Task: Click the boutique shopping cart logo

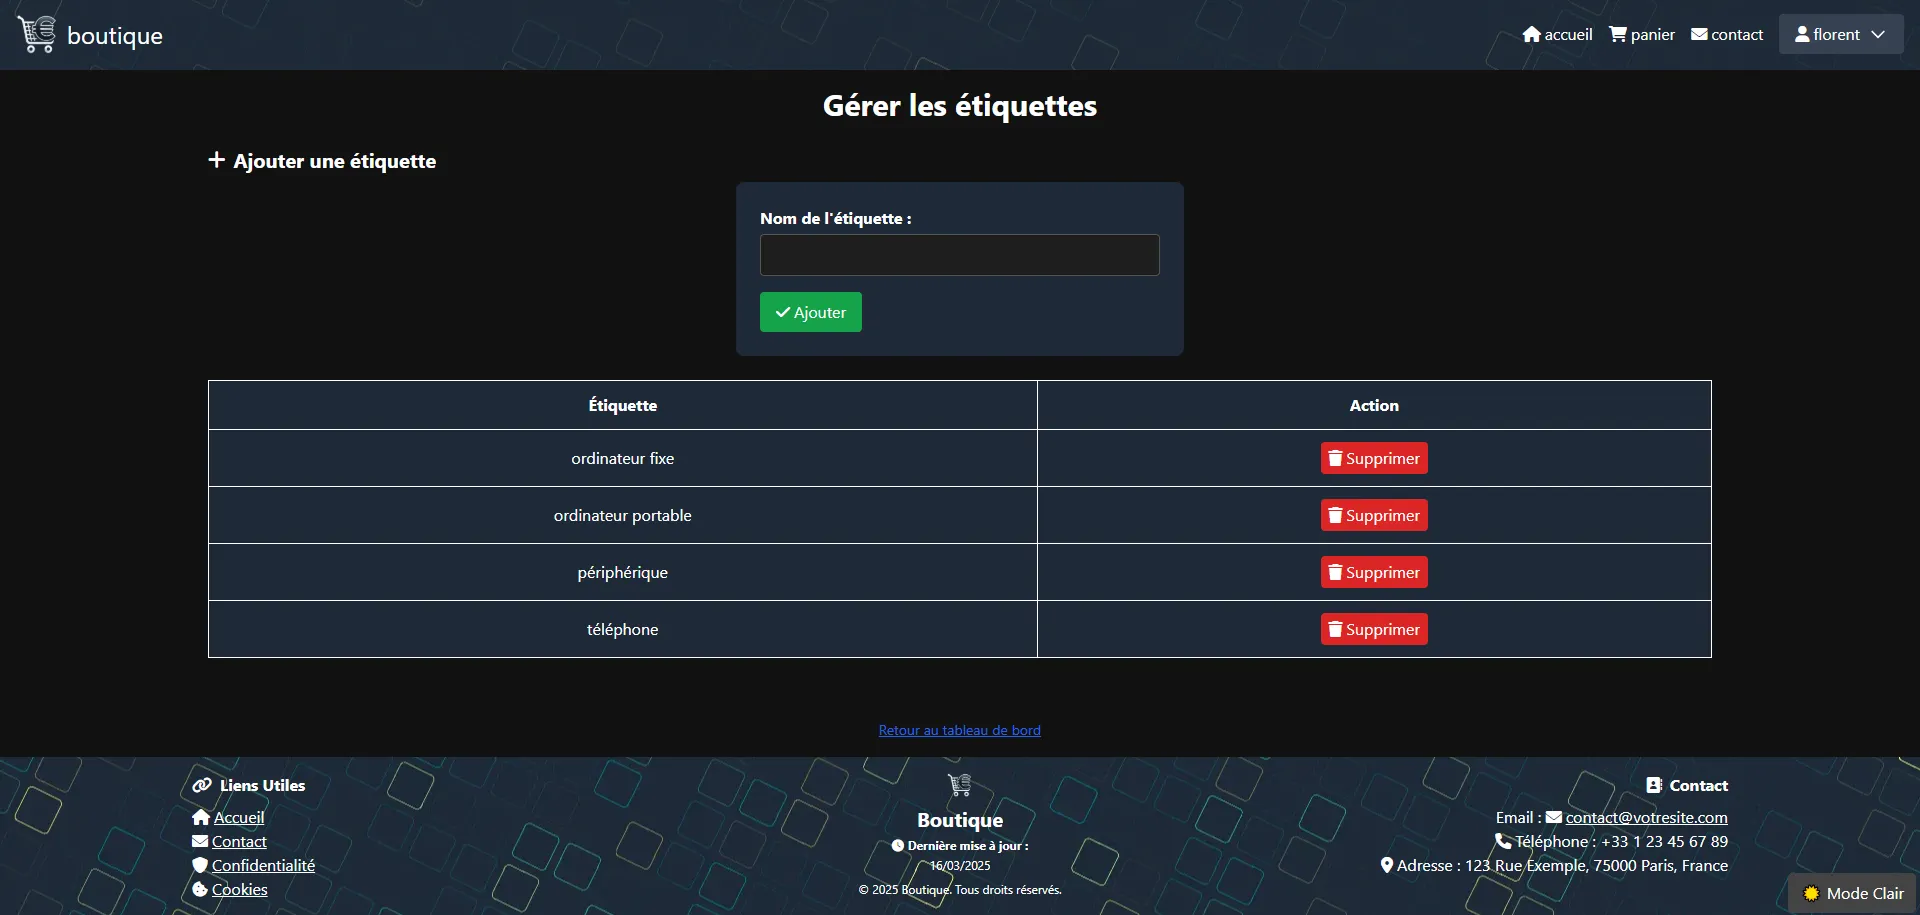Action: click(x=37, y=34)
